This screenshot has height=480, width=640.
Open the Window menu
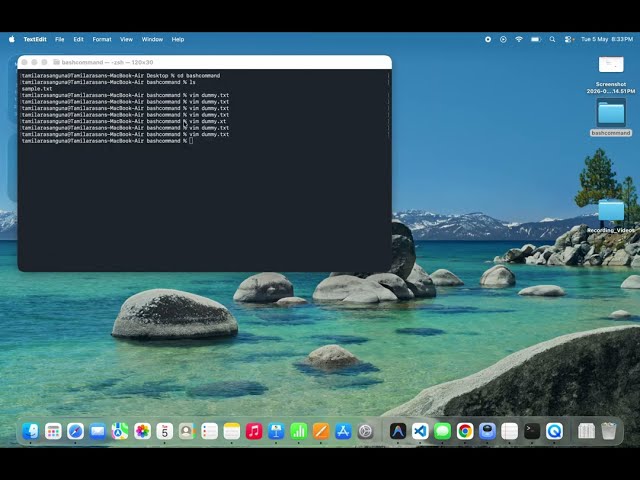click(x=152, y=39)
